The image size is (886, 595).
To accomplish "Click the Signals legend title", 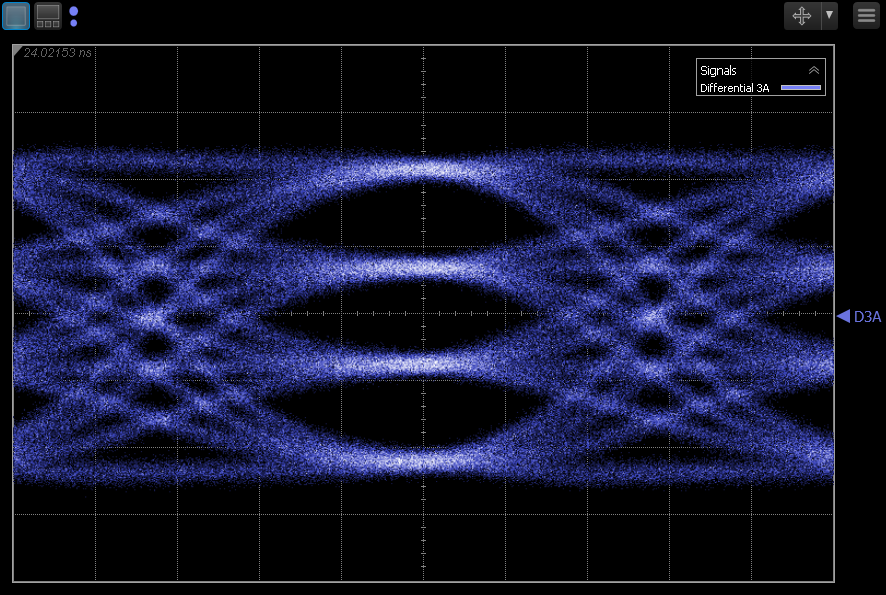I will coord(718,71).
